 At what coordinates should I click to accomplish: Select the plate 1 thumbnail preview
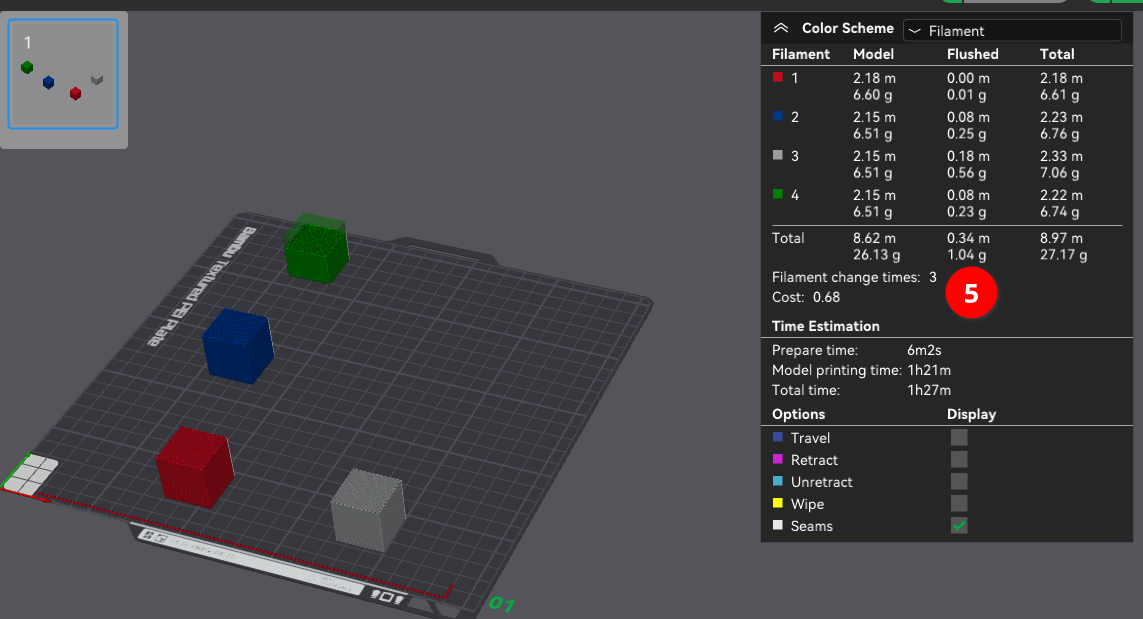[x=63, y=76]
